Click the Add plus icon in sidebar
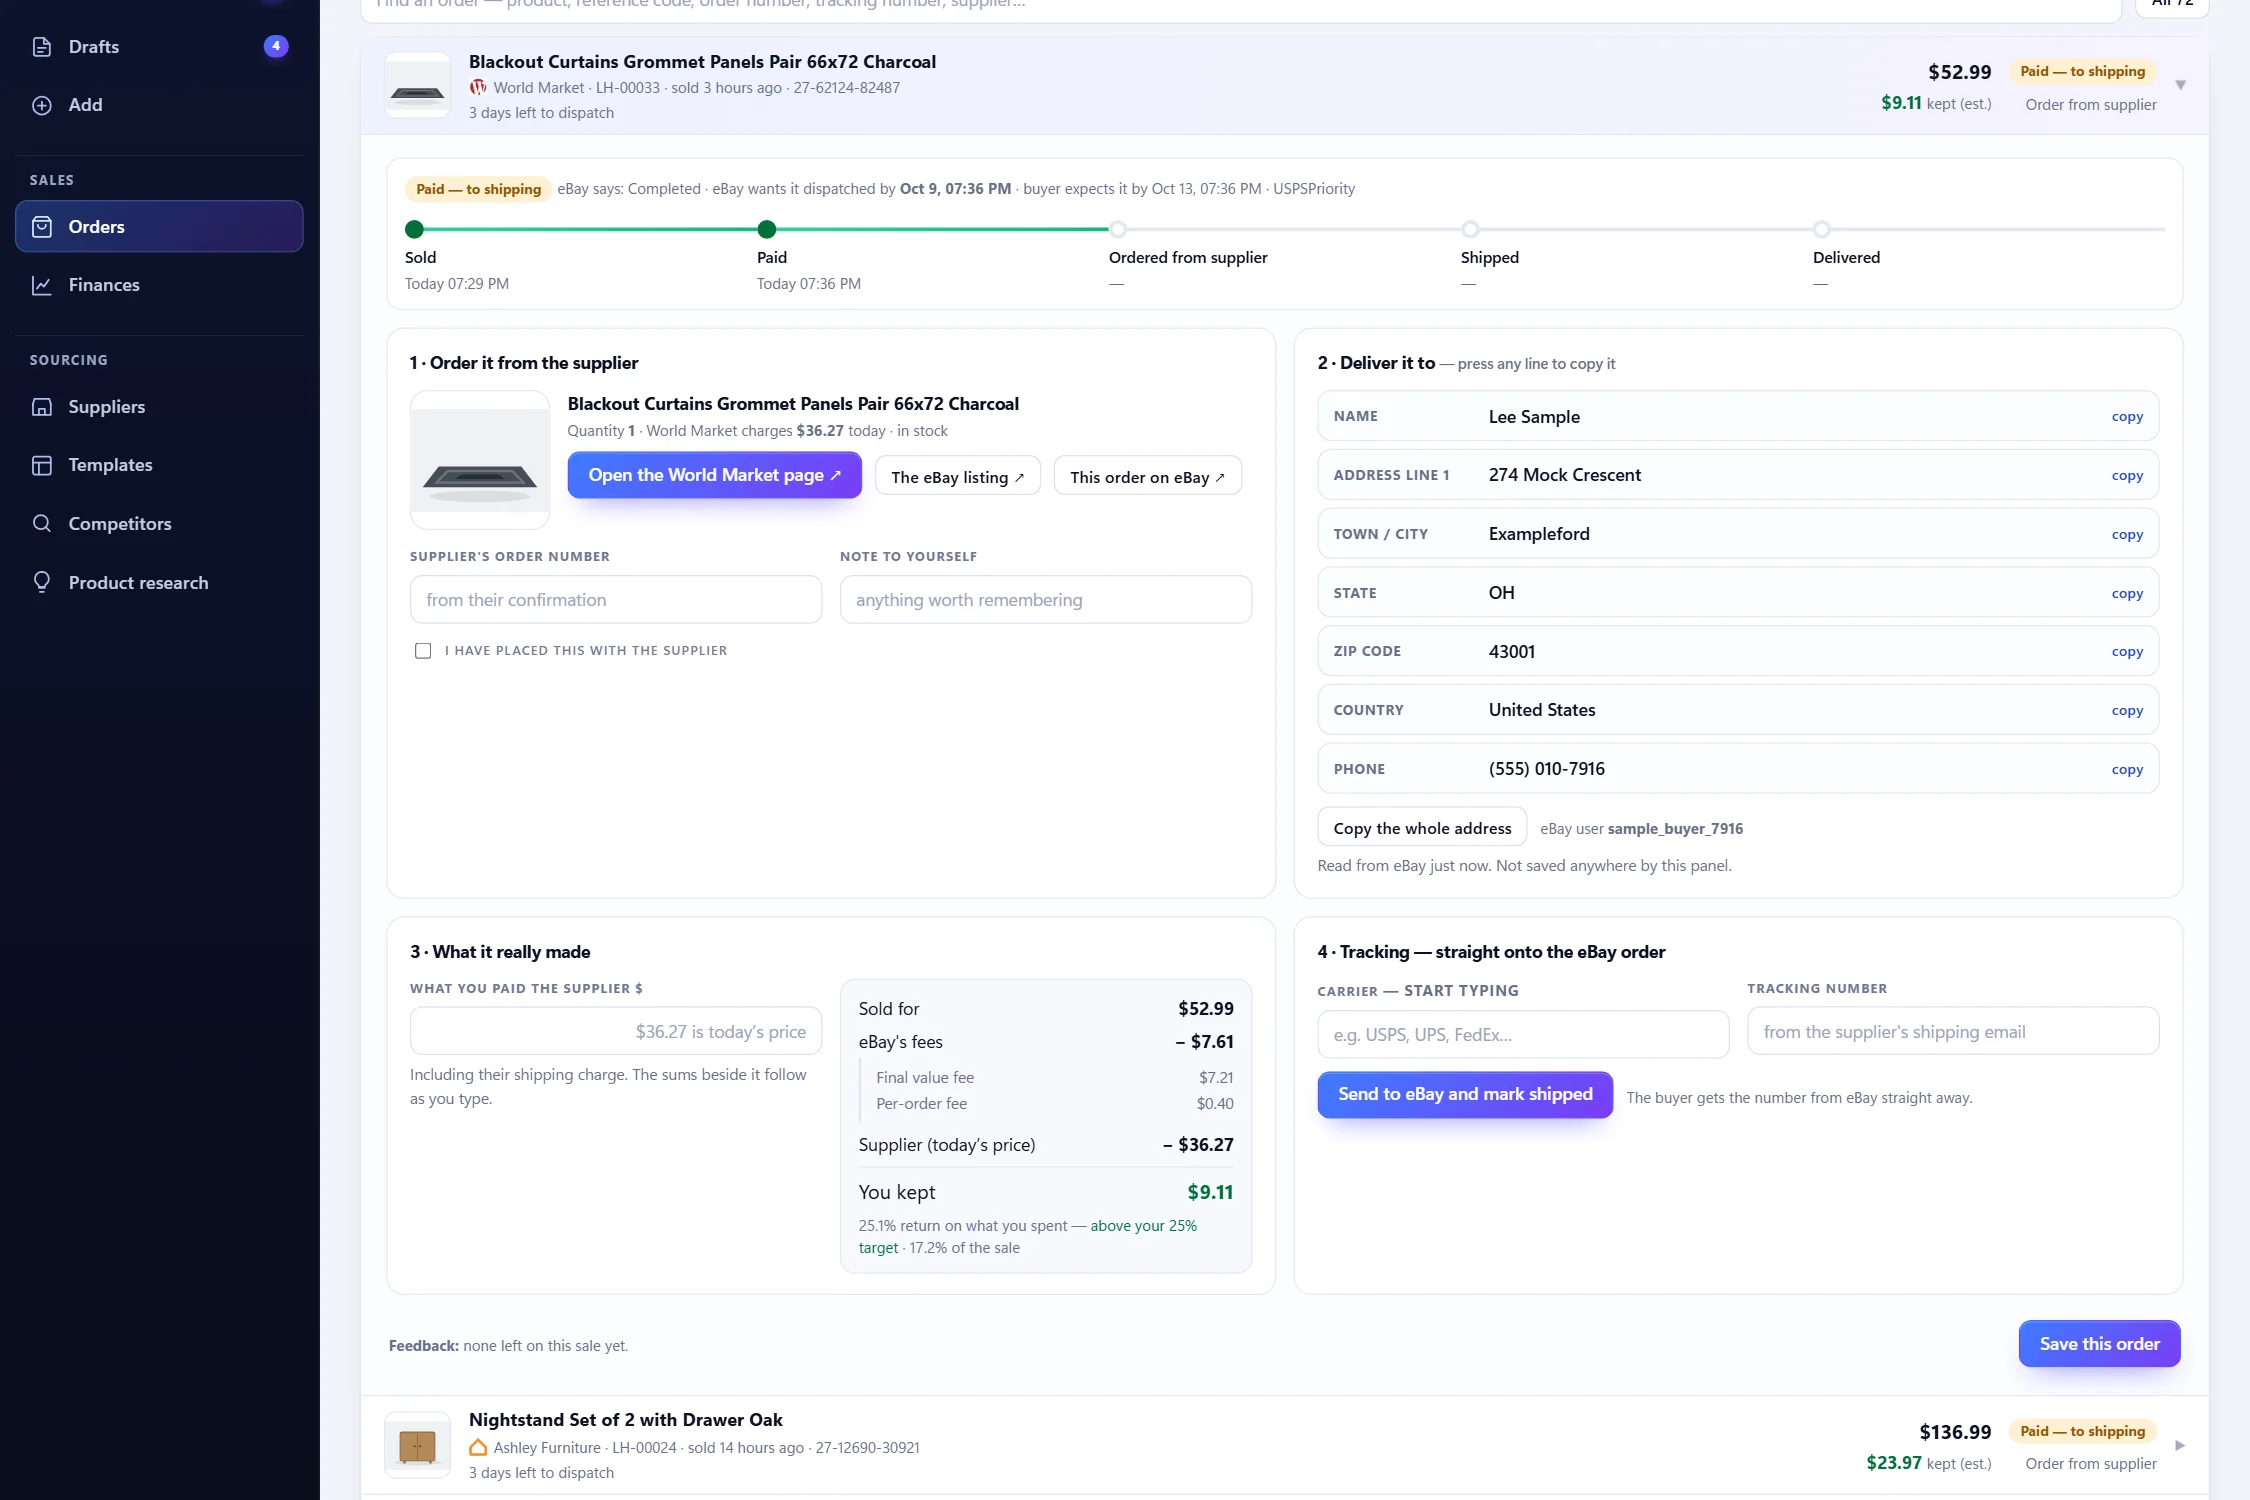The height and width of the screenshot is (1500, 2250). [x=42, y=105]
